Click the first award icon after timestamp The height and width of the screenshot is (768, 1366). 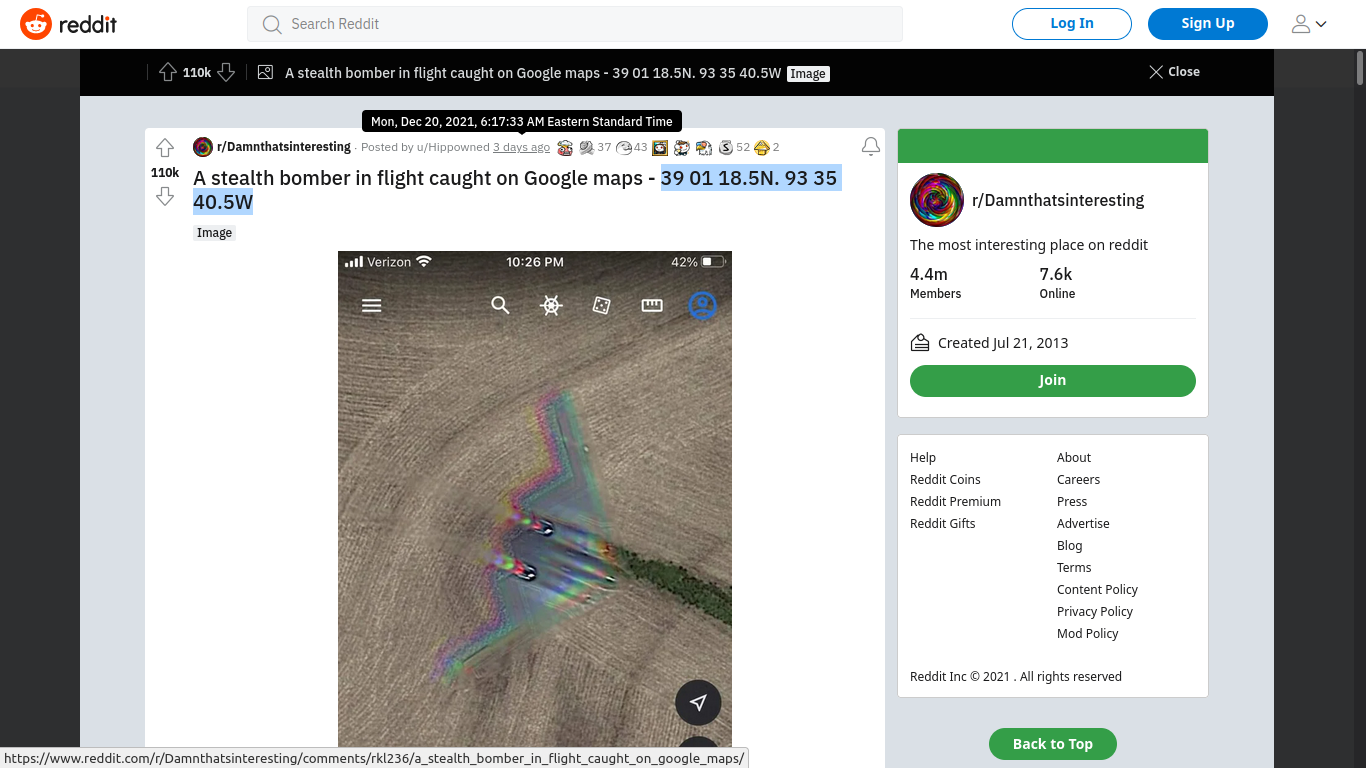(565, 147)
